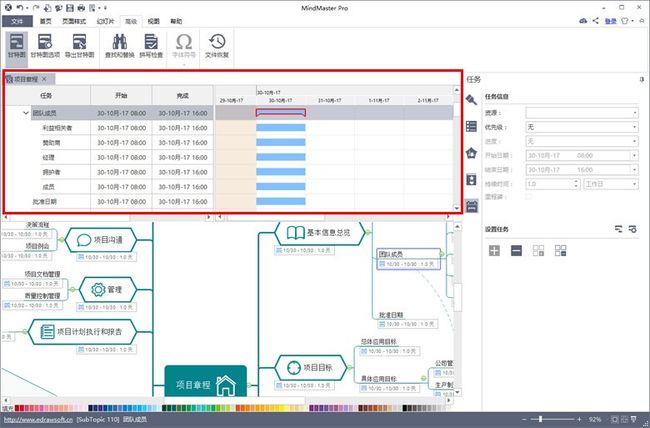This screenshot has height=428, width=650.
Task: Open the undo history dropdown arrow
Action: pos(27,8)
